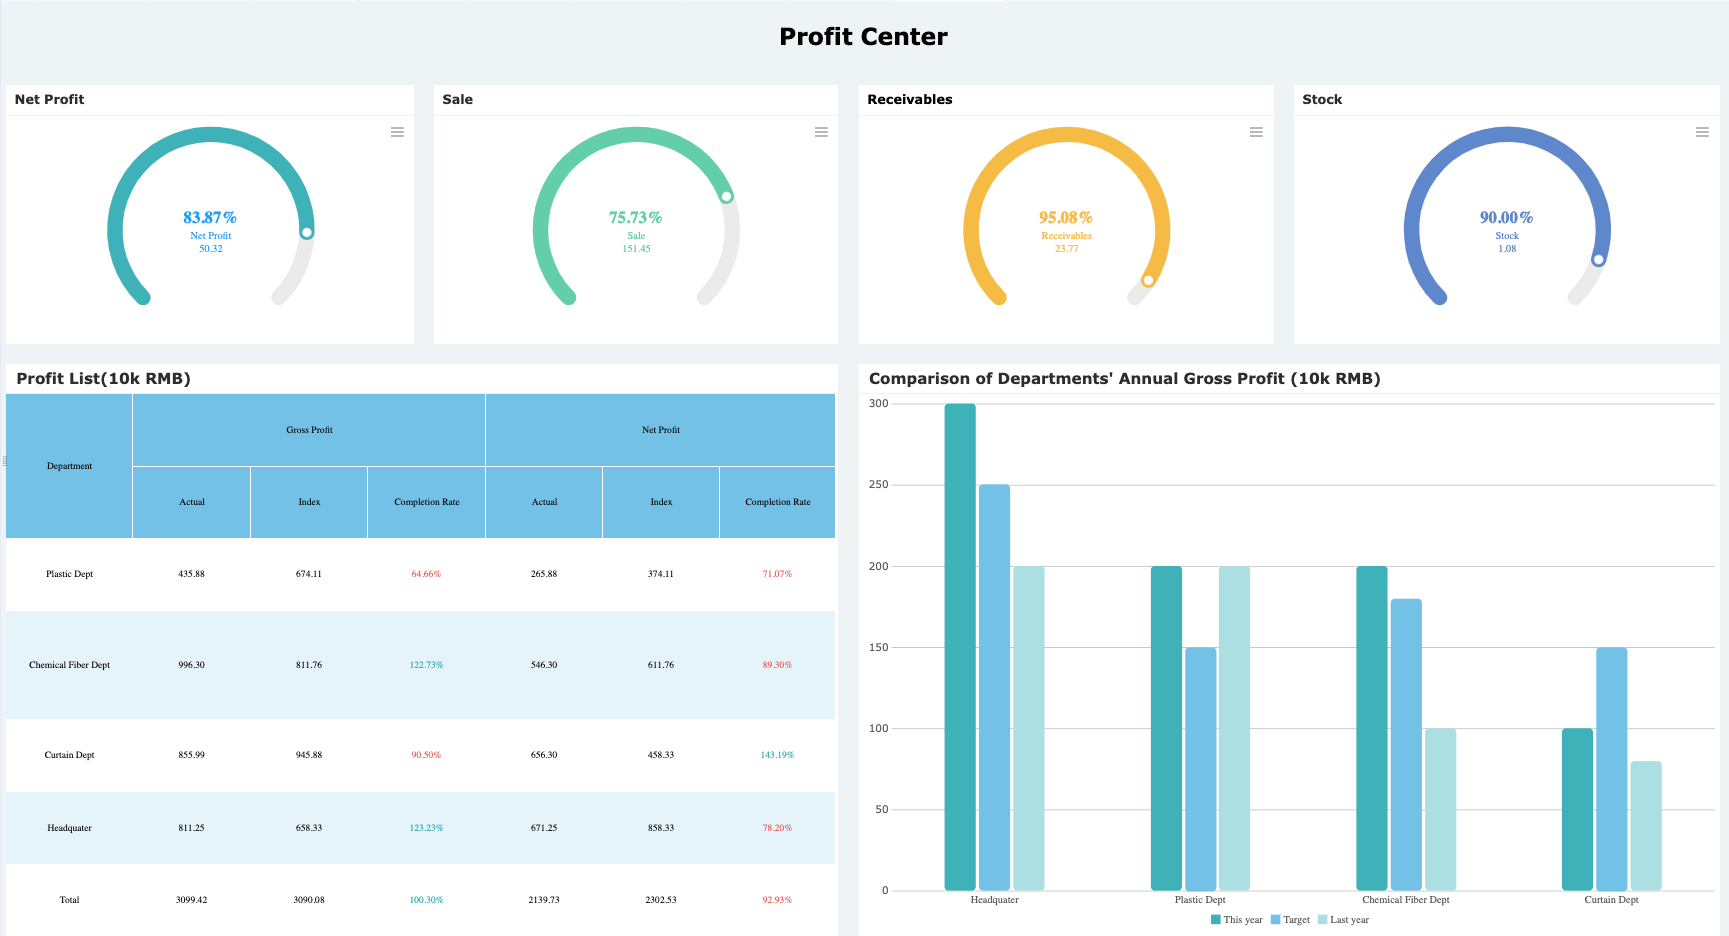Image resolution: width=1729 pixels, height=936 pixels.
Task: Click the 'This year' legend color swatch
Action: (1216, 920)
